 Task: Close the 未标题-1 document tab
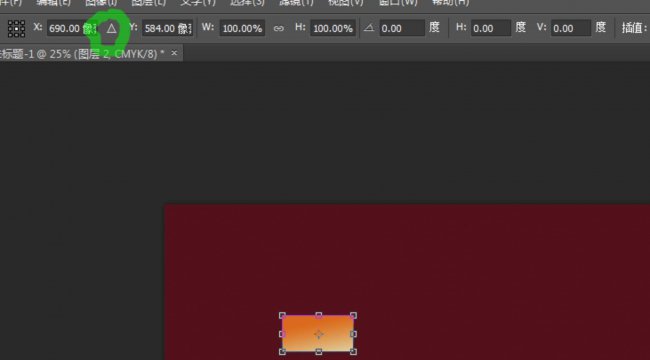click(x=174, y=53)
